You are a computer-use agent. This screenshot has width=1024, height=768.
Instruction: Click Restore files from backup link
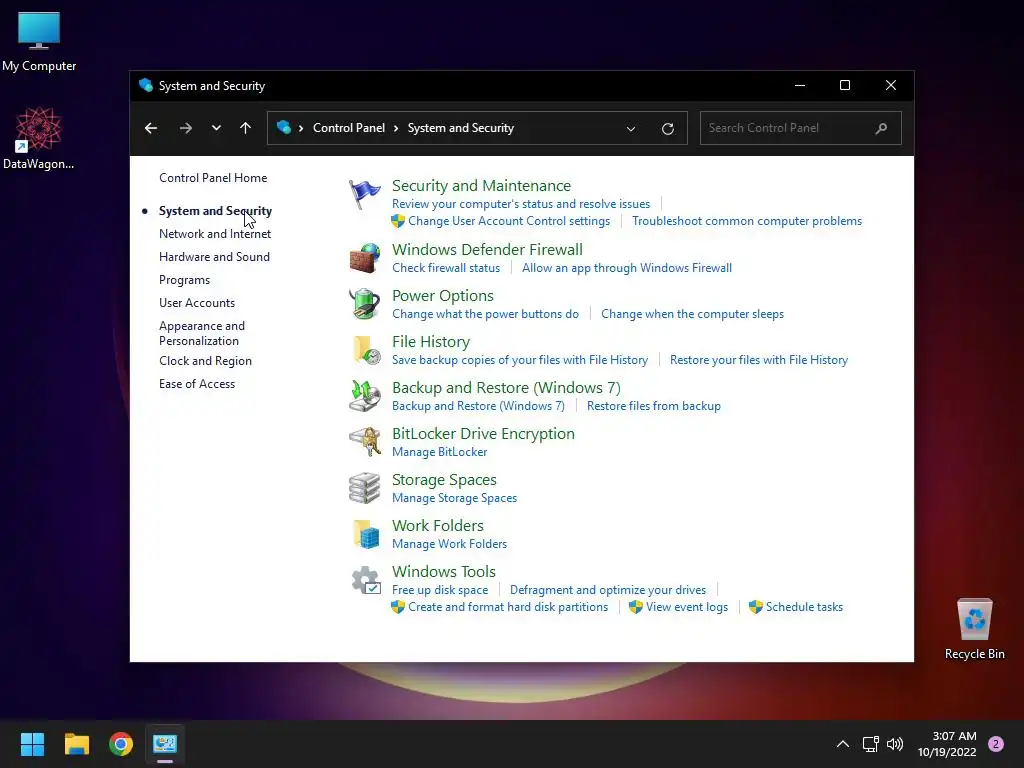pyautogui.click(x=654, y=406)
